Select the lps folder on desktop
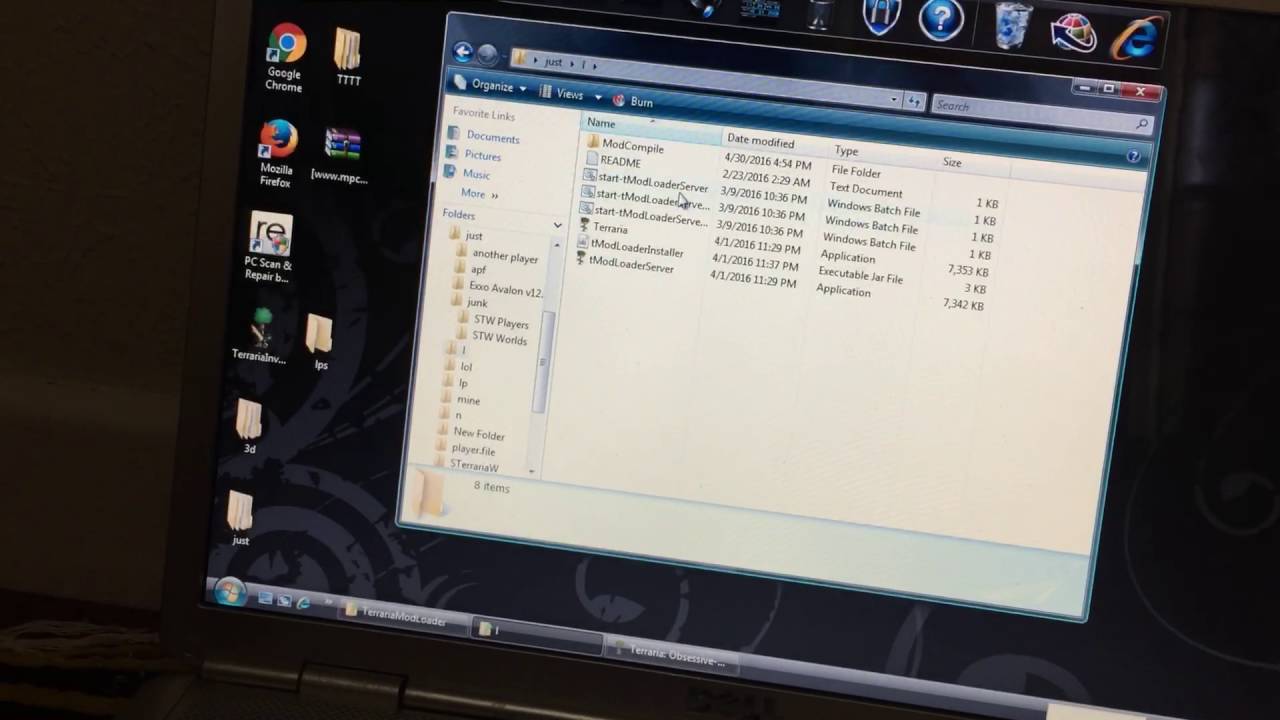Viewport: 1280px width, 720px height. [320, 342]
